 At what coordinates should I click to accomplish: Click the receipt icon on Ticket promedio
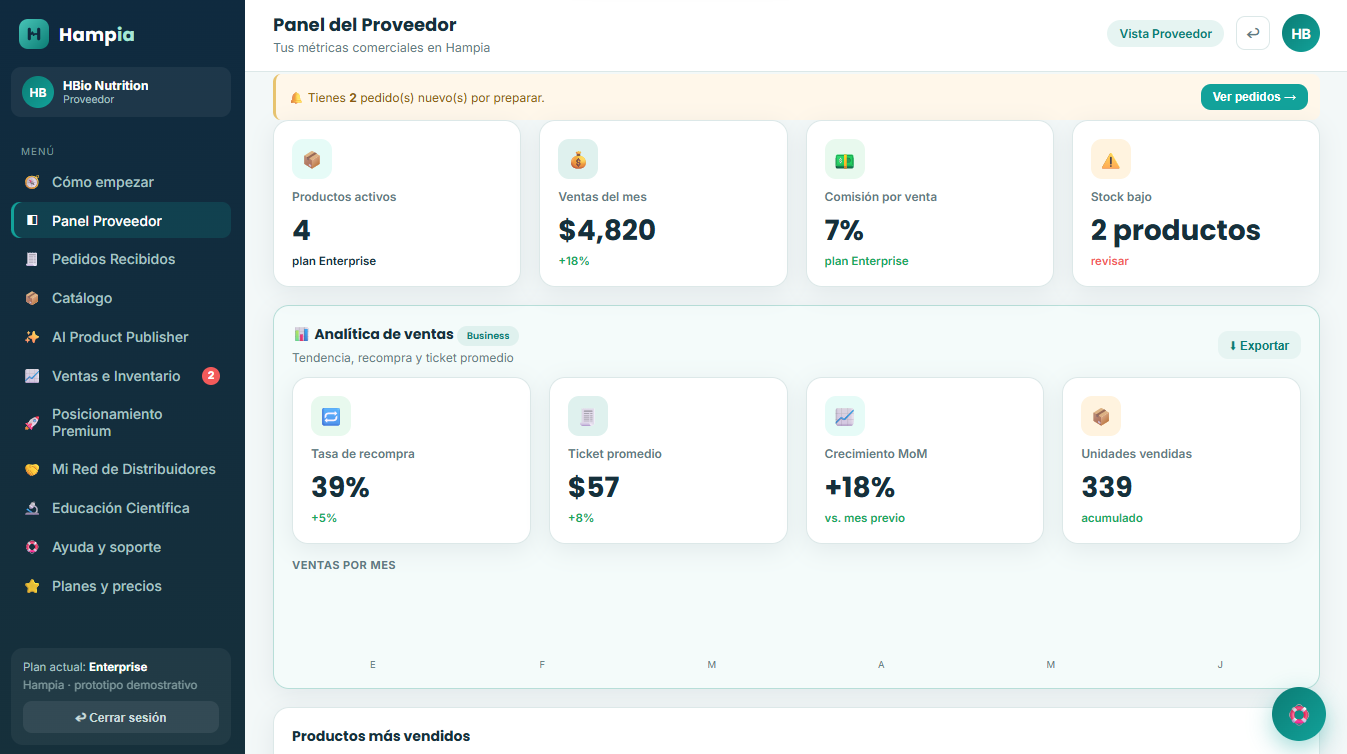588,416
